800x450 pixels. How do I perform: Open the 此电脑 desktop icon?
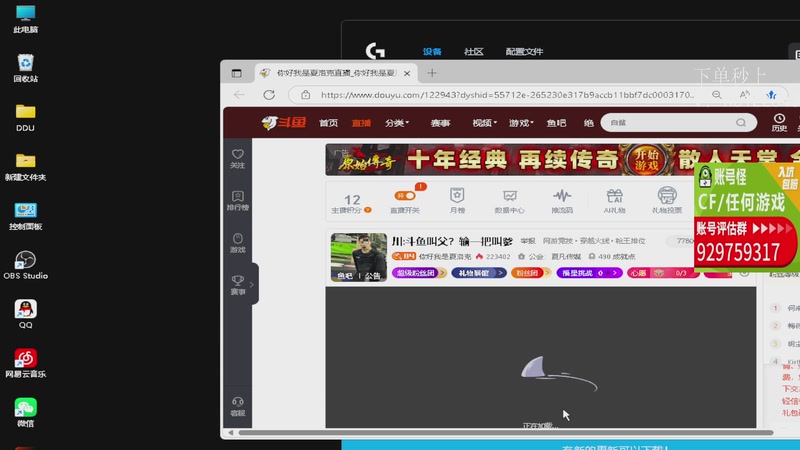[26, 19]
